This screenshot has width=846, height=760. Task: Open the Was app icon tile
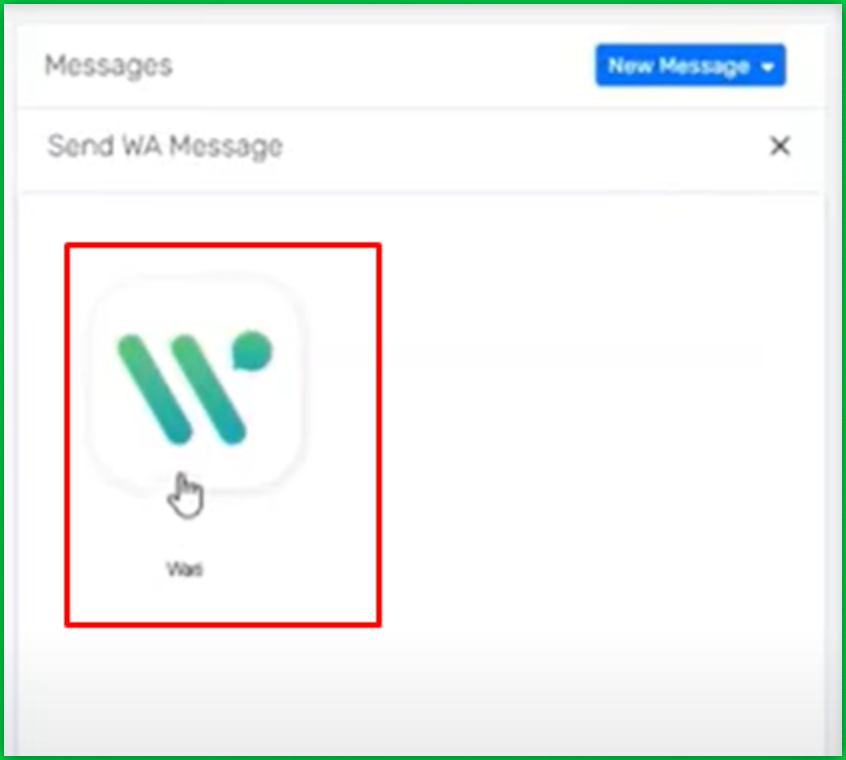coord(197,384)
